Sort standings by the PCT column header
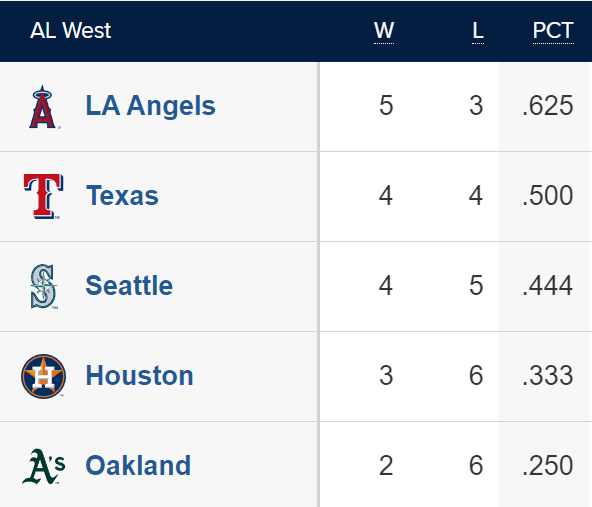 pos(553,31)
